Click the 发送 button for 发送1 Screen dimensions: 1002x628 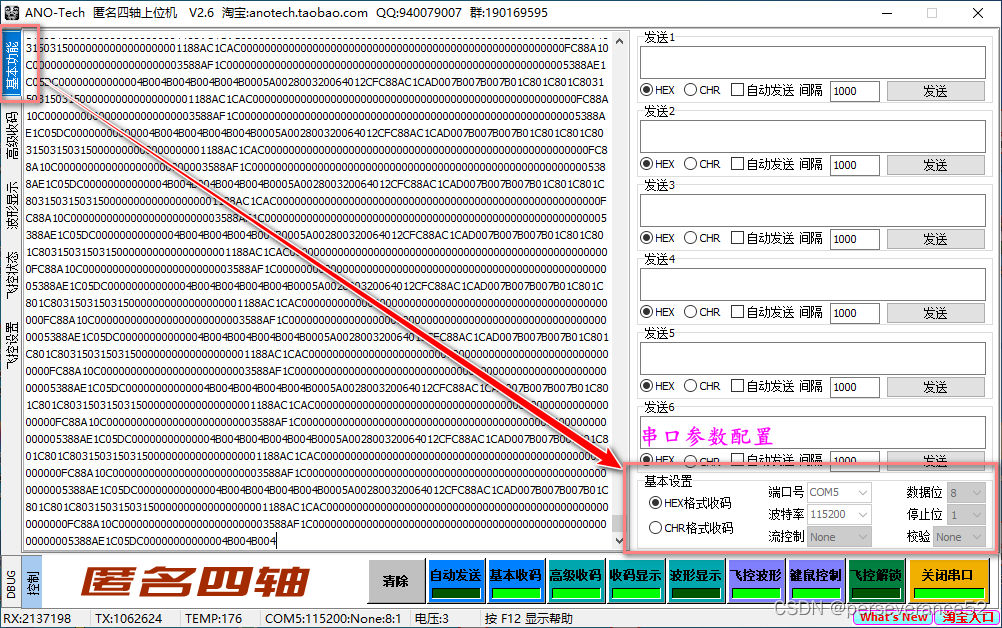pos(936,91)
